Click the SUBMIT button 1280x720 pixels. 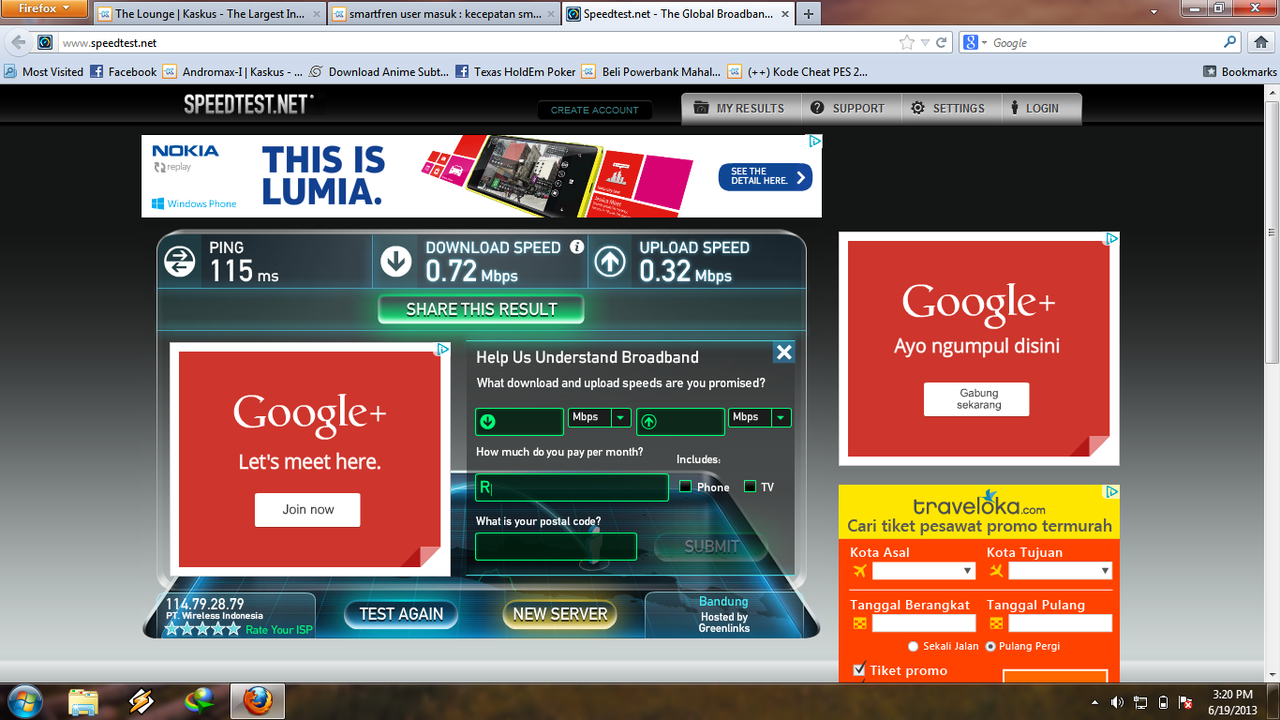[x=711, y=546]
